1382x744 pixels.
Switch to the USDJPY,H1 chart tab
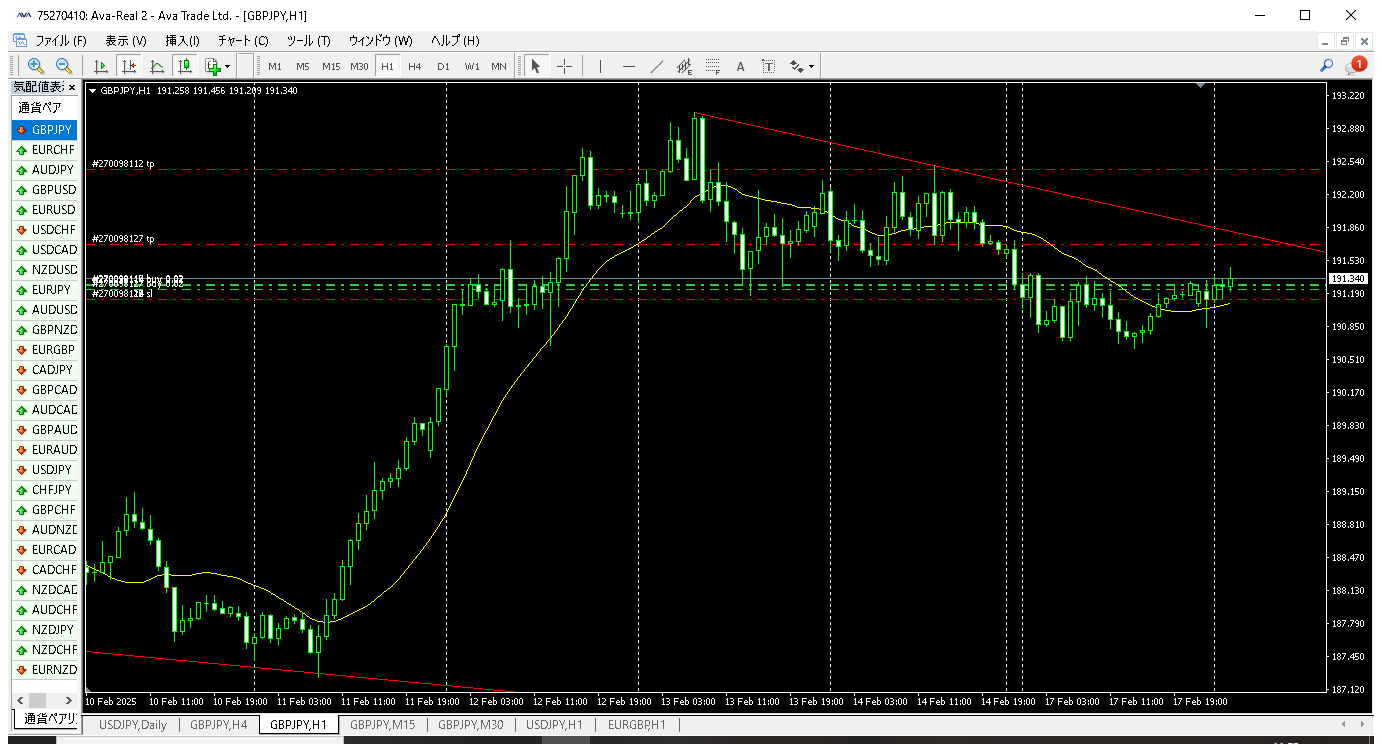click(555, 724)
